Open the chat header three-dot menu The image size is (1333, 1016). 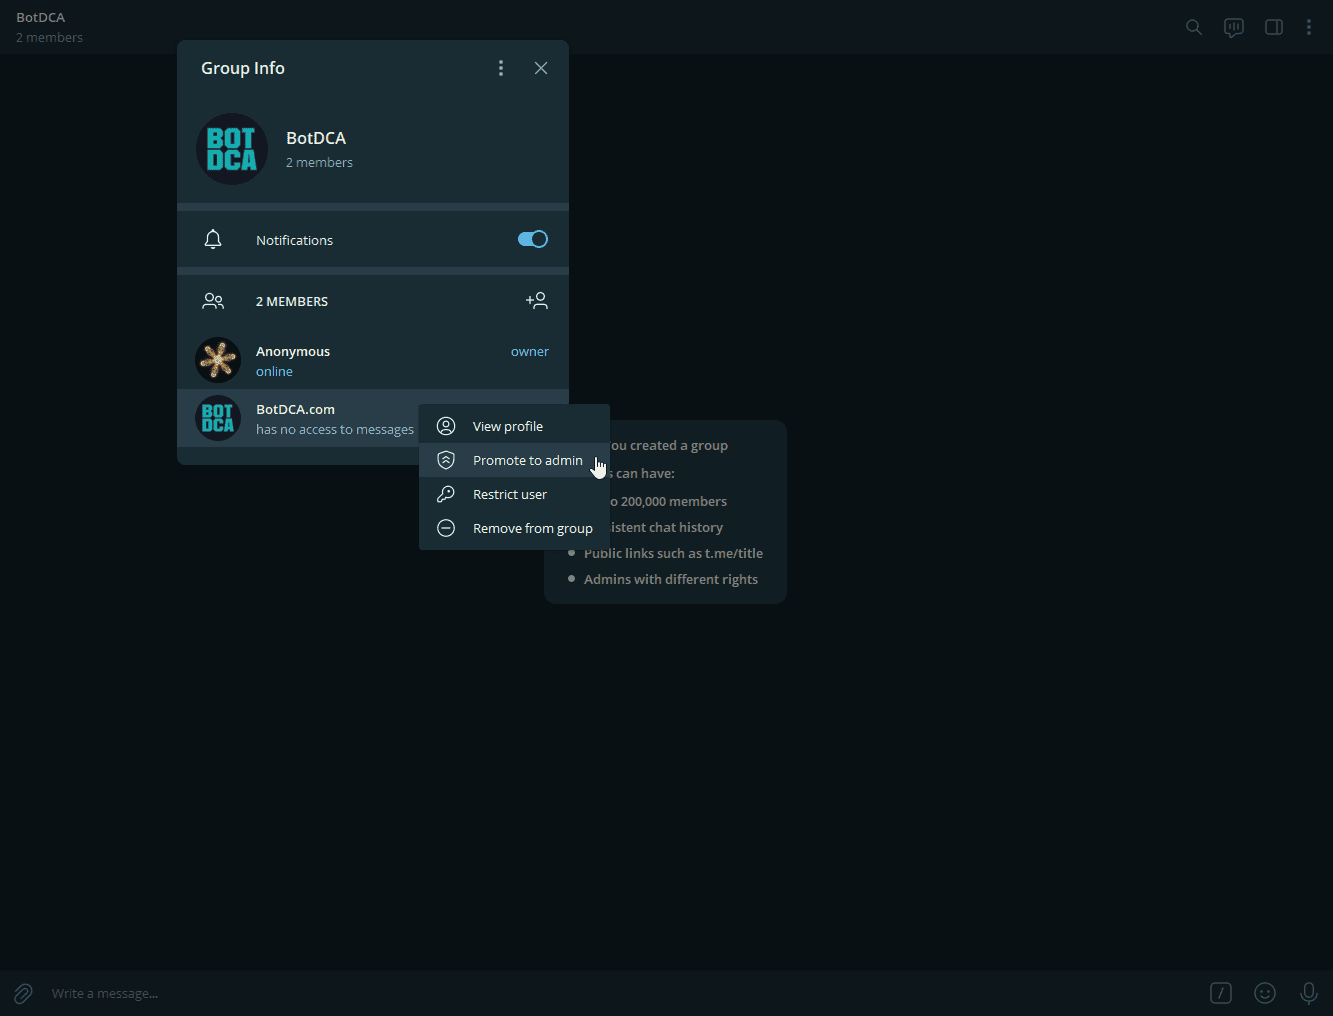(x=1308, y=27)
